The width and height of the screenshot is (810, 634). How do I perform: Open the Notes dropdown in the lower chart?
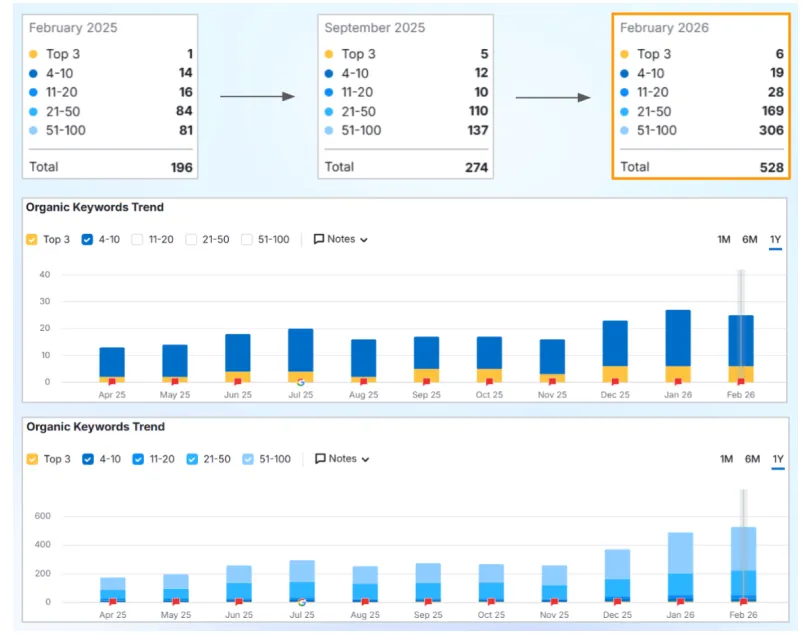click(x=342, y=459)
